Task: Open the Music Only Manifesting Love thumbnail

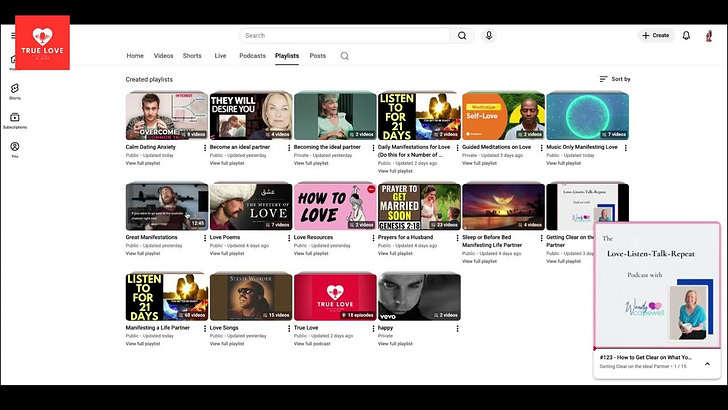Action: [587, 116]
